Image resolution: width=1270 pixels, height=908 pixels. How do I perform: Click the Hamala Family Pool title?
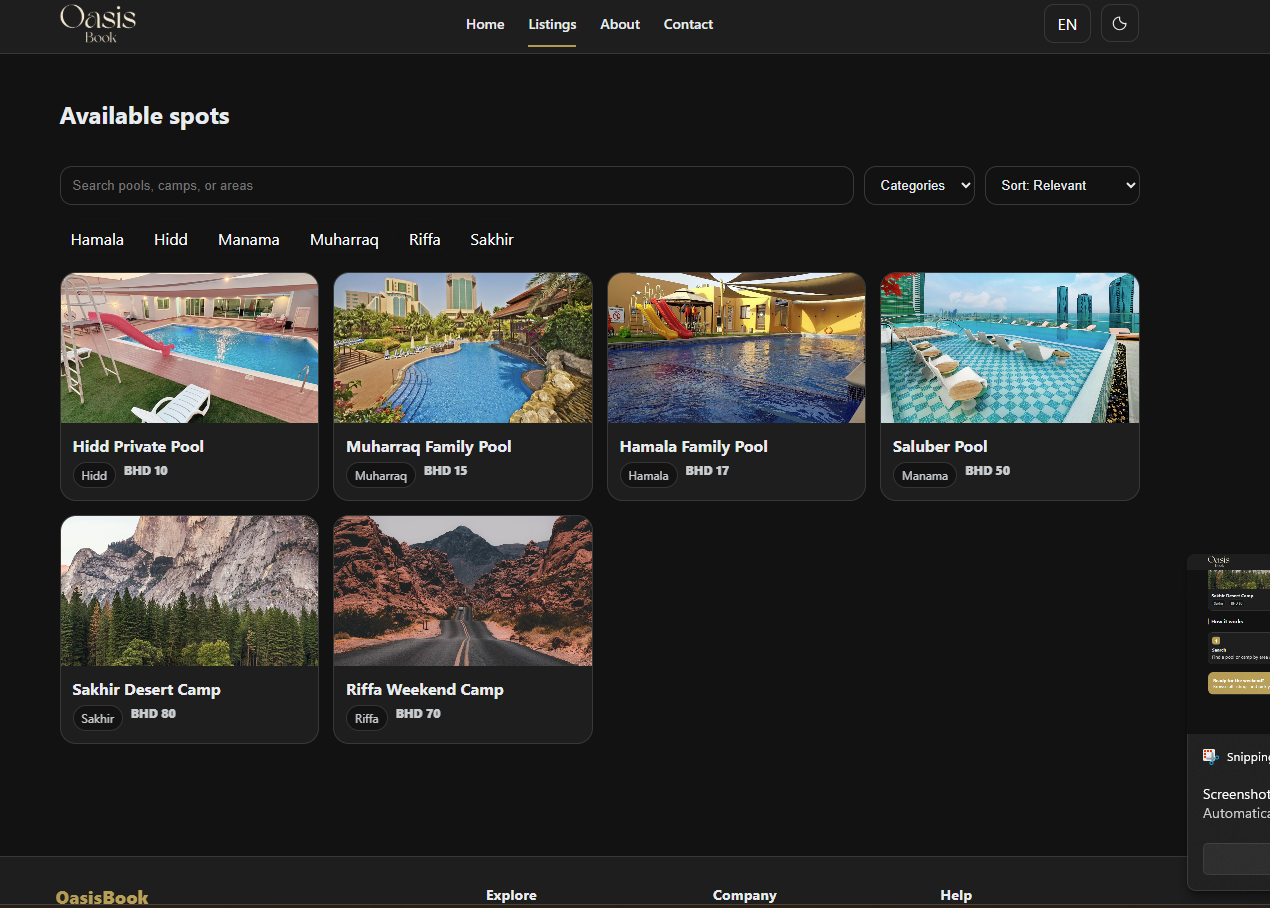pos(694,447)
